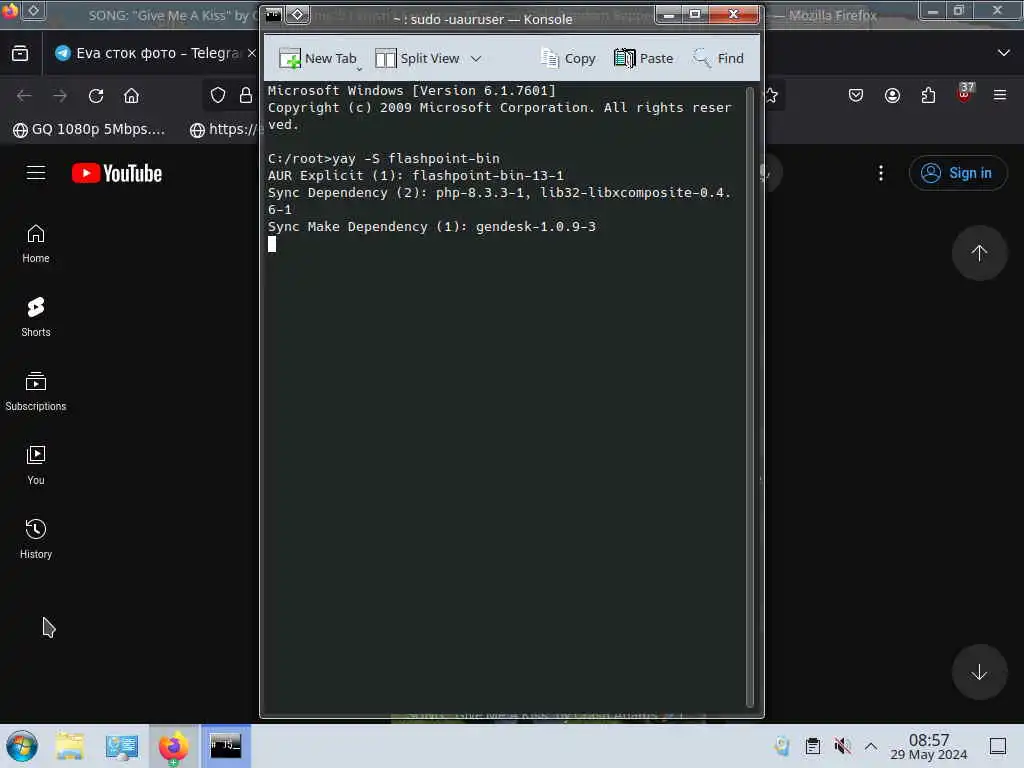1024x768 pixels.
Task: Reload the current Firefox page
Action: coord(96,96)
